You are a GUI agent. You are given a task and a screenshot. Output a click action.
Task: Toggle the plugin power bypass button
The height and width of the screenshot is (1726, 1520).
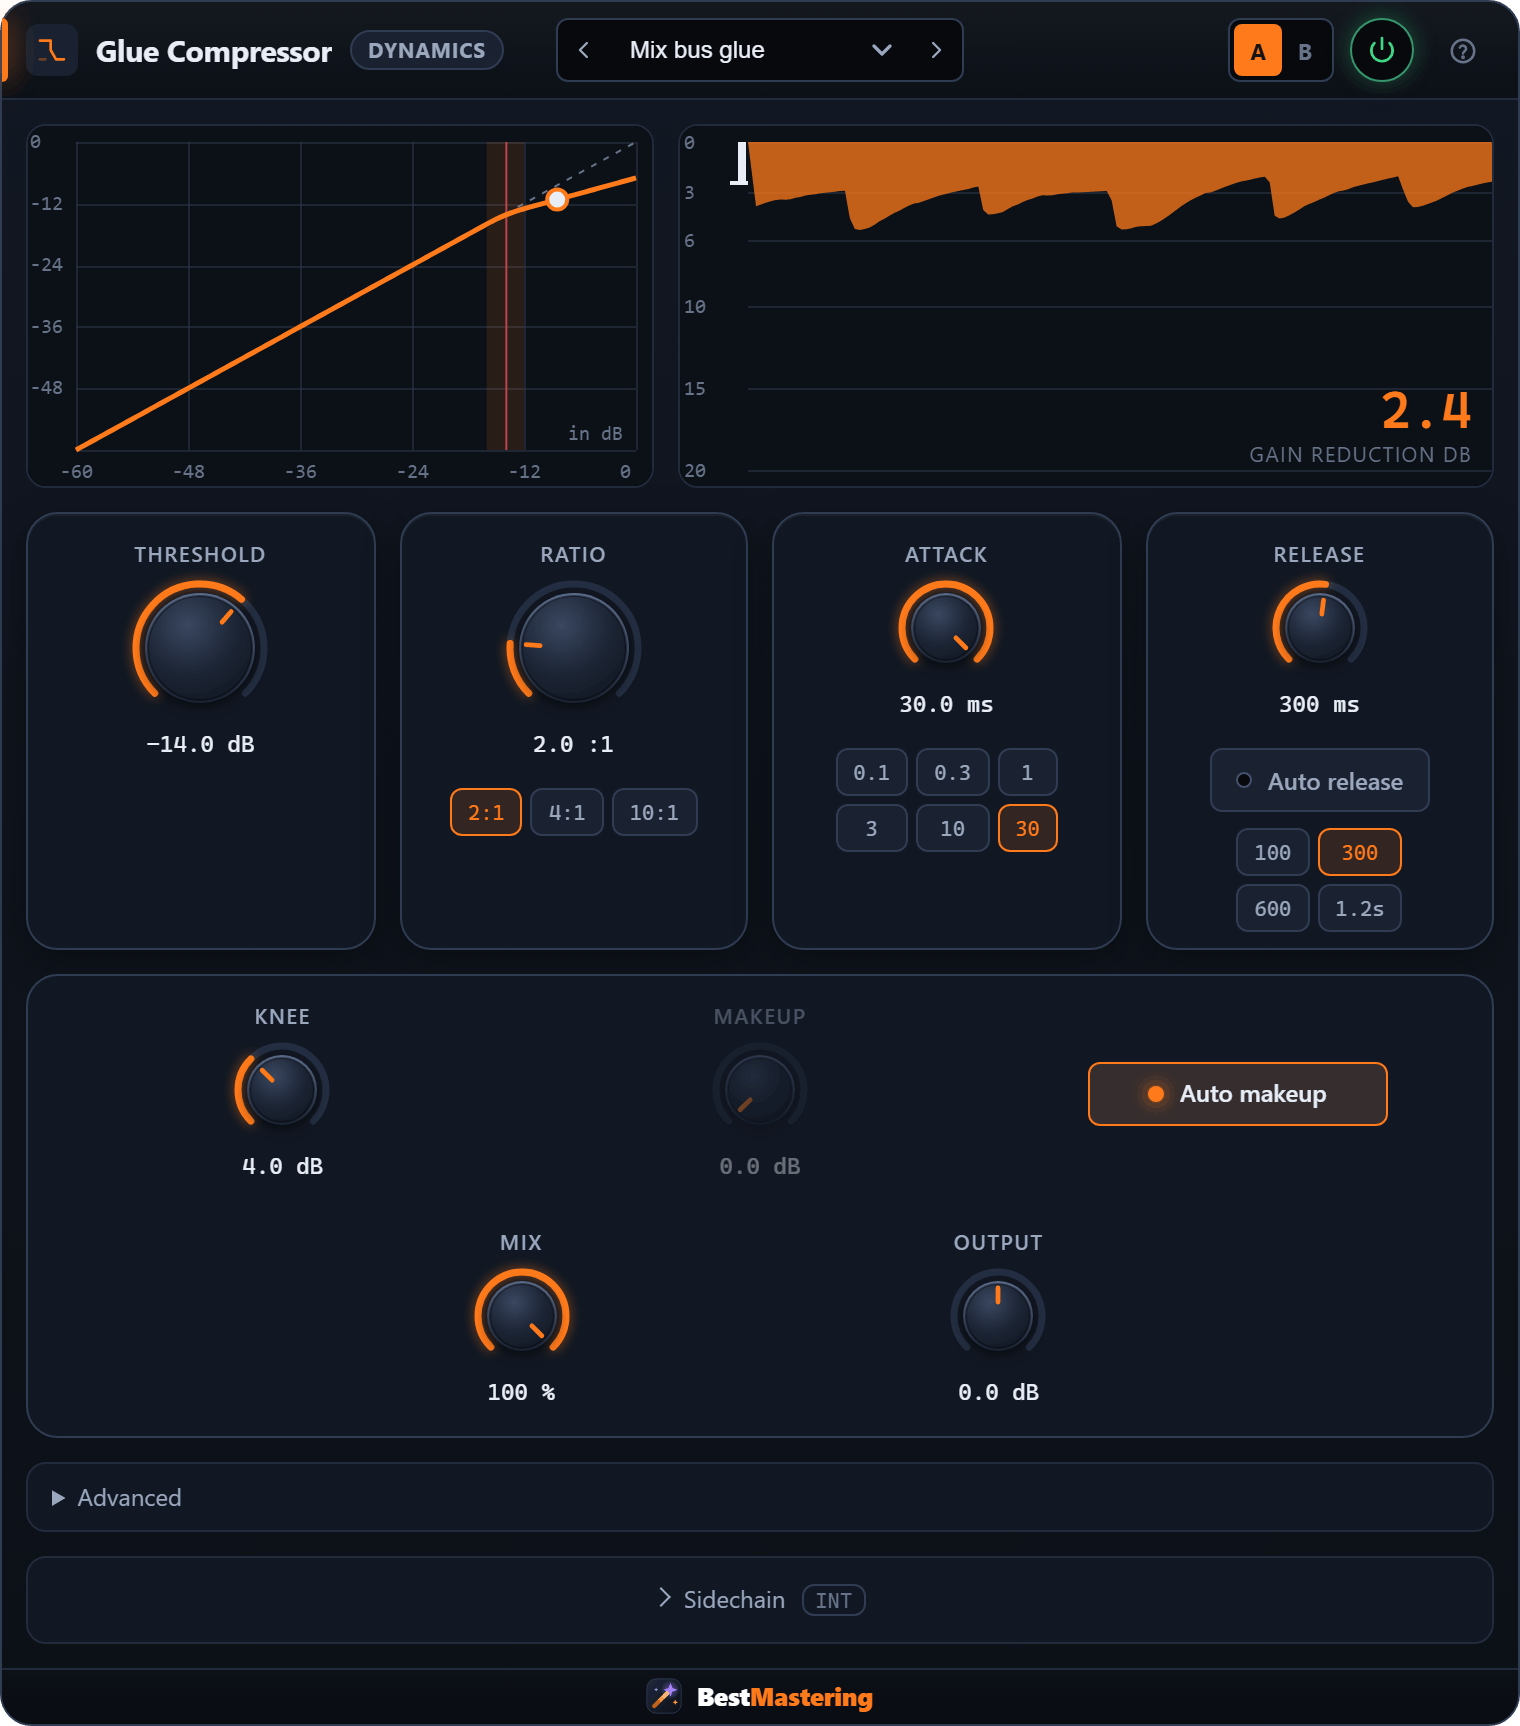(1382, 50)
